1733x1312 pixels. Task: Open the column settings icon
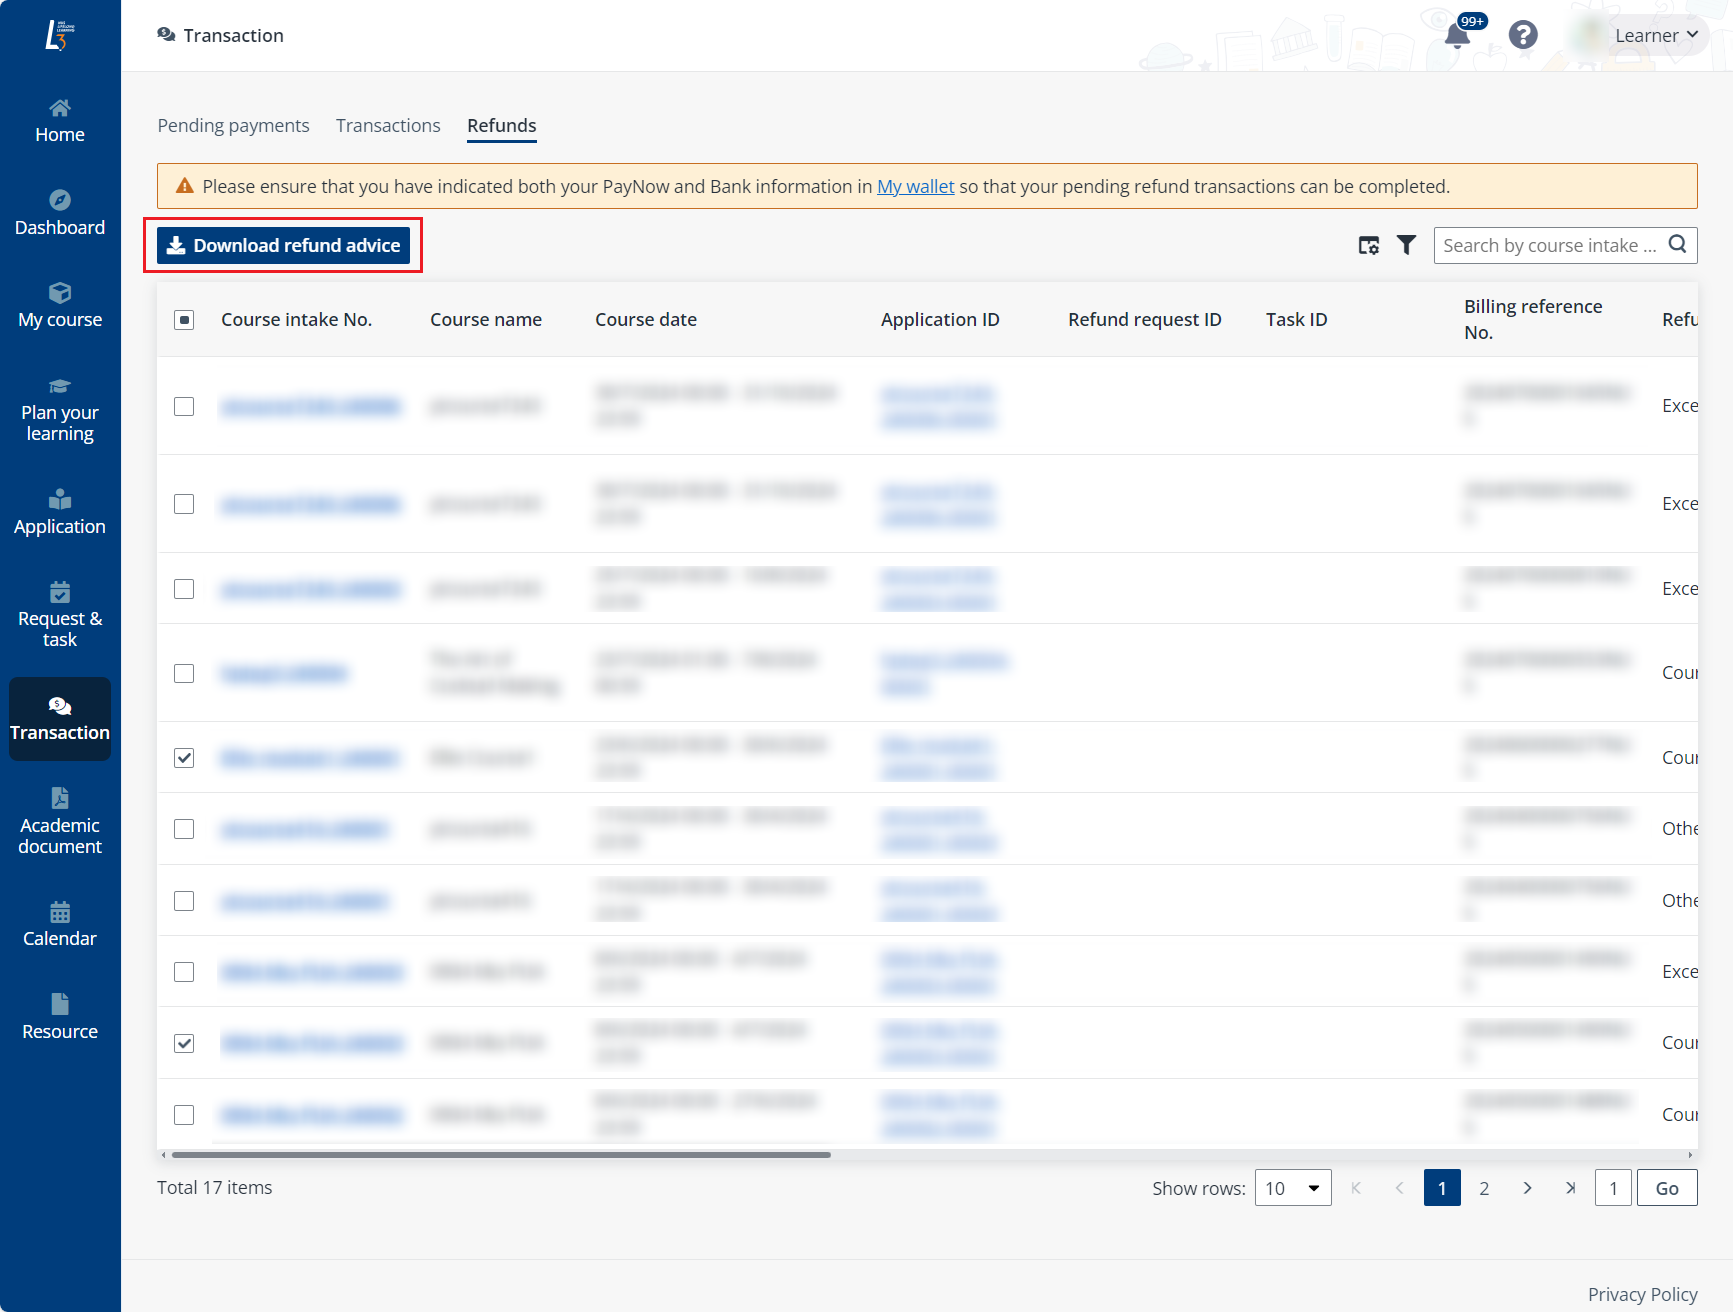(x=1368, y=245)
